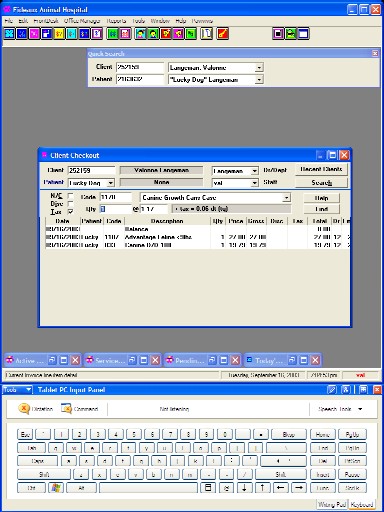Click the green grid toolbar icon
This screenshot has width=384, height=512.
click(x=113, y=34)
